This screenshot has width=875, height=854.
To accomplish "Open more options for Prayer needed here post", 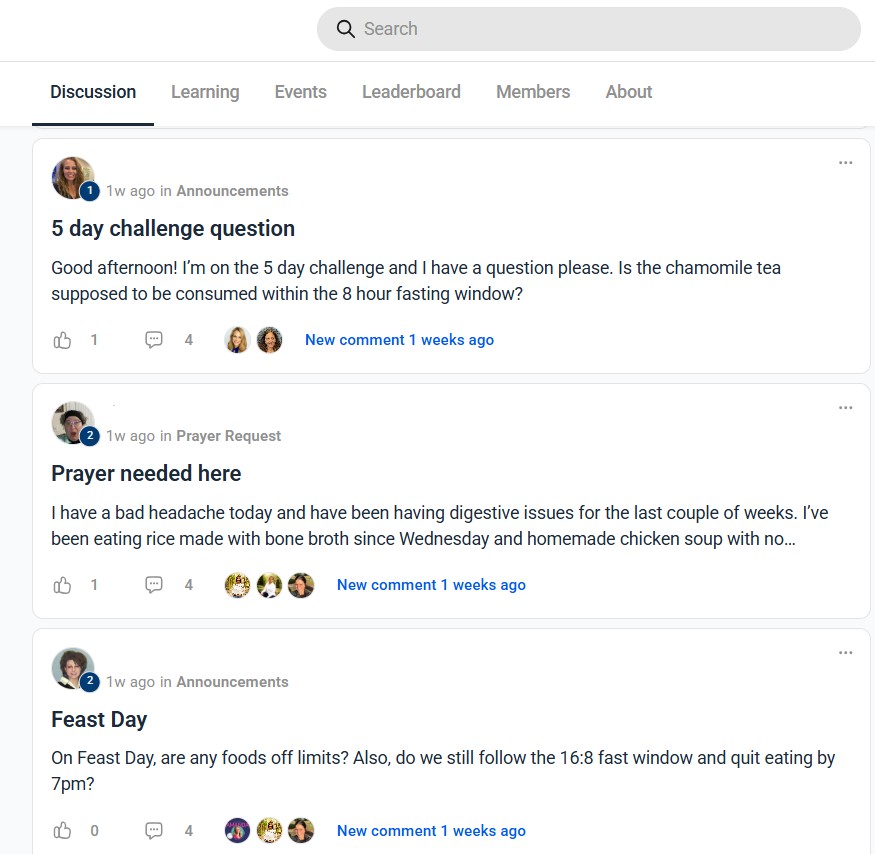I will point(846,408).
